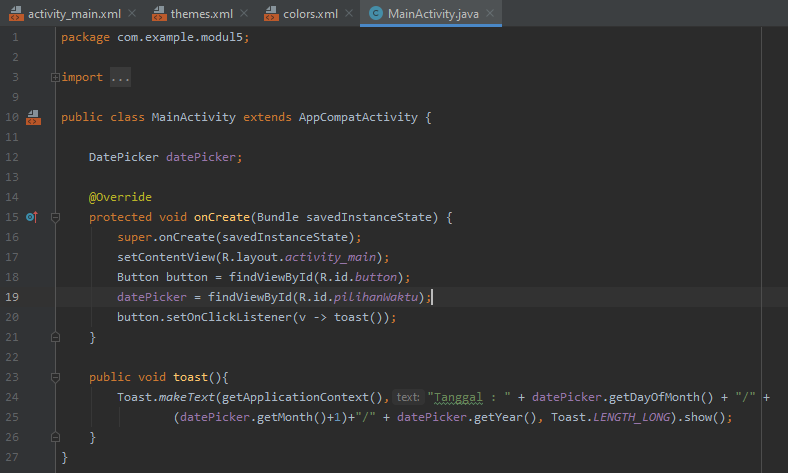Click savedInstanceState parameter on line 15
The width and height of the screenshot is (788, 473).
pyautogui.click(x=369, y=217)
